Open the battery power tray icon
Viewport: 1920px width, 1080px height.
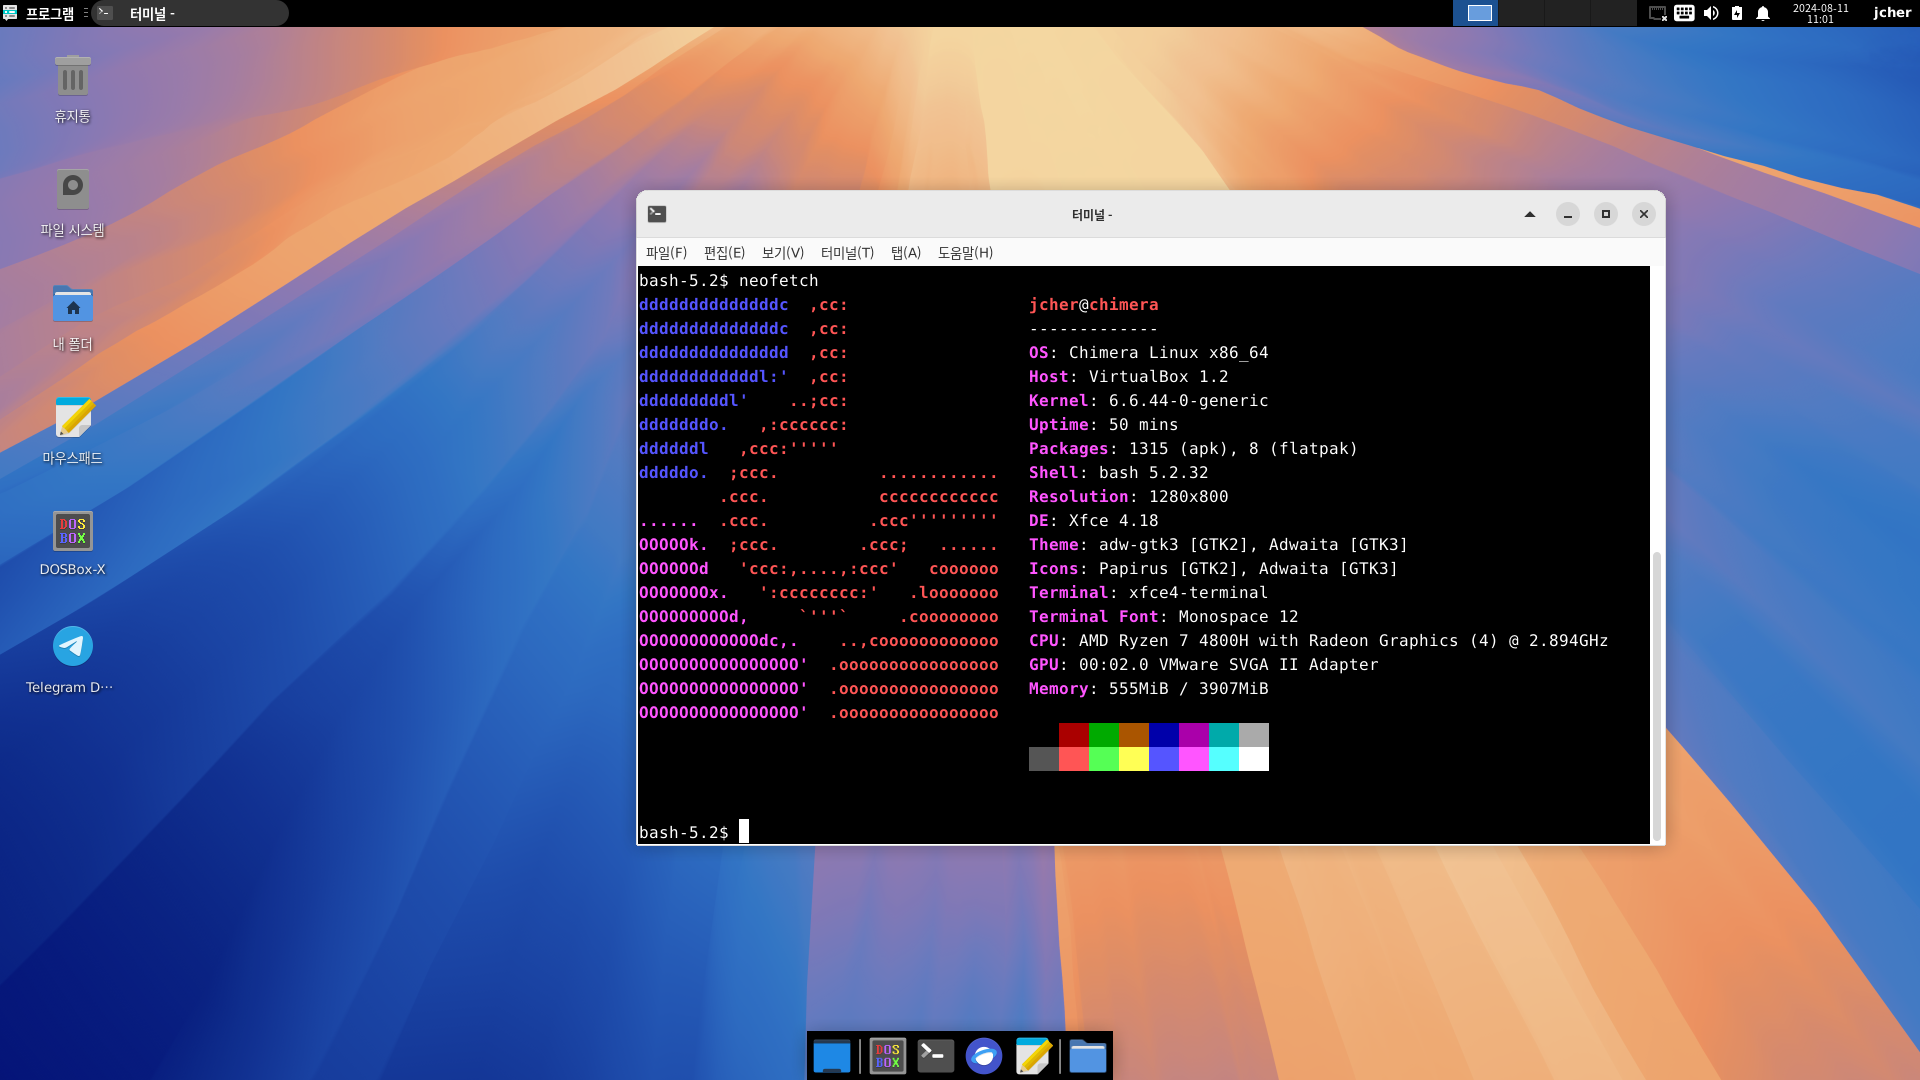[x=1737, y=13]
